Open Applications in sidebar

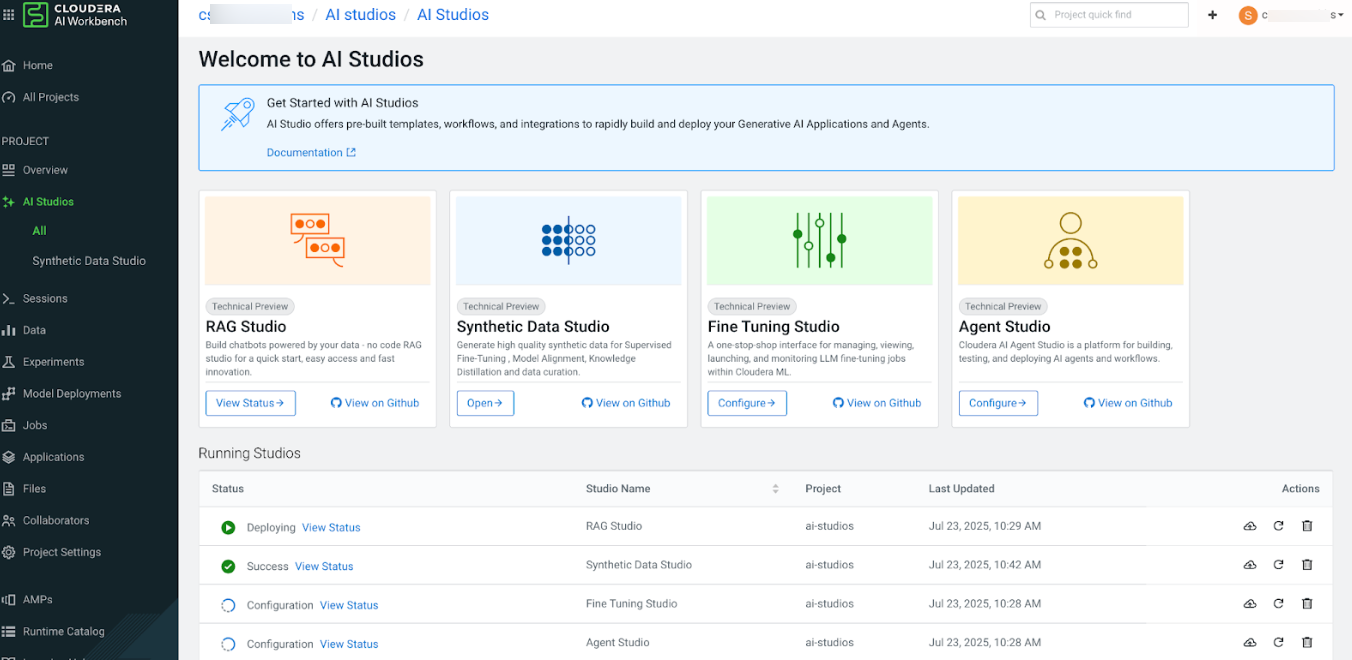pyautogui.click(x=53, y=457)
